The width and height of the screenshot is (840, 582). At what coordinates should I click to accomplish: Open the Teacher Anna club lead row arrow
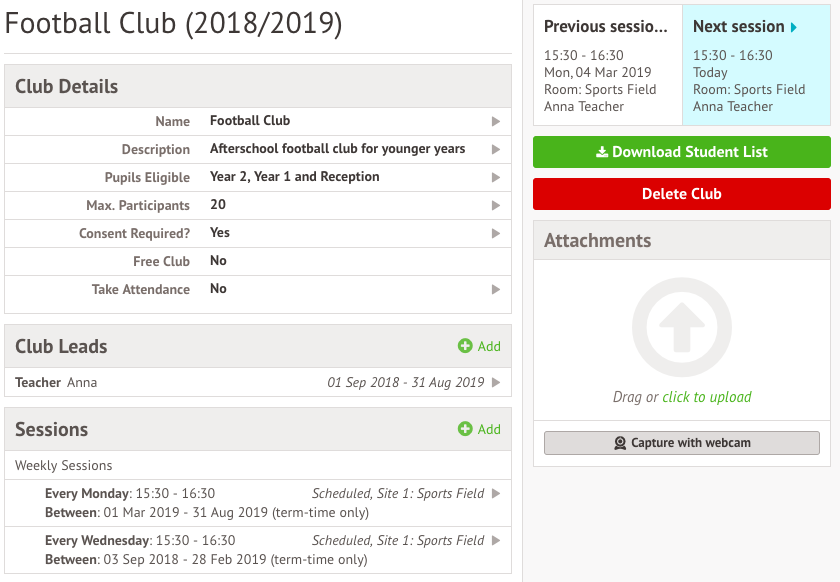point(496,382)
